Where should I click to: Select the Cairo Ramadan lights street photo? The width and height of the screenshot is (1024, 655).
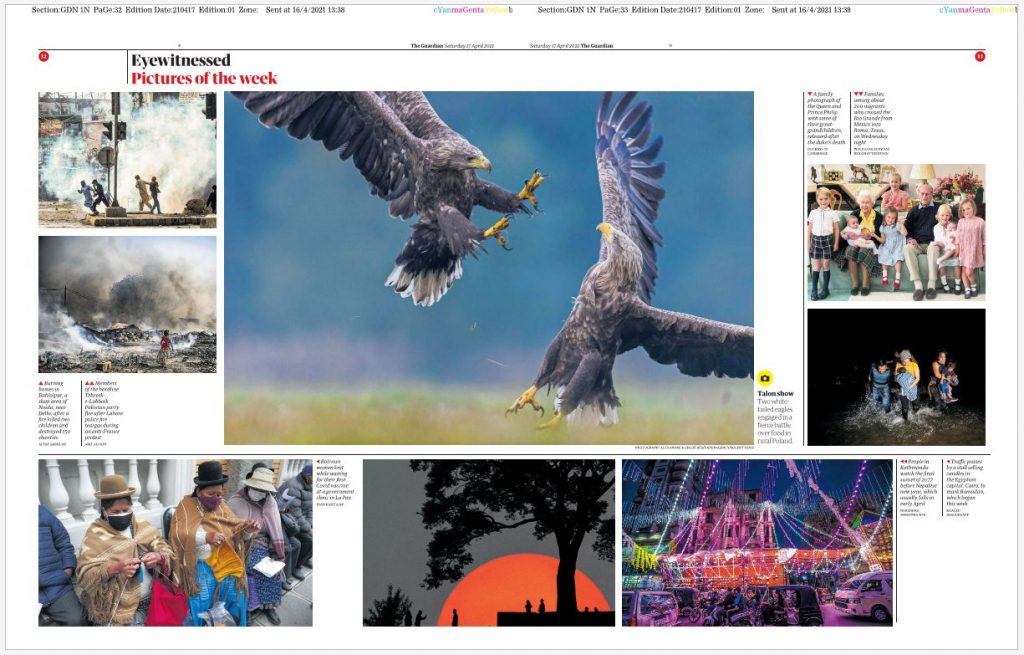pyautogui.click(x=757, y=542)
